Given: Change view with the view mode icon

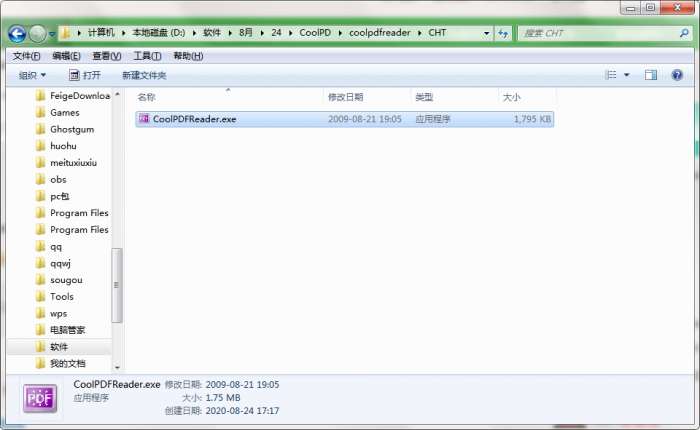Looking at the screenshot, I should [x=610, y=75].
